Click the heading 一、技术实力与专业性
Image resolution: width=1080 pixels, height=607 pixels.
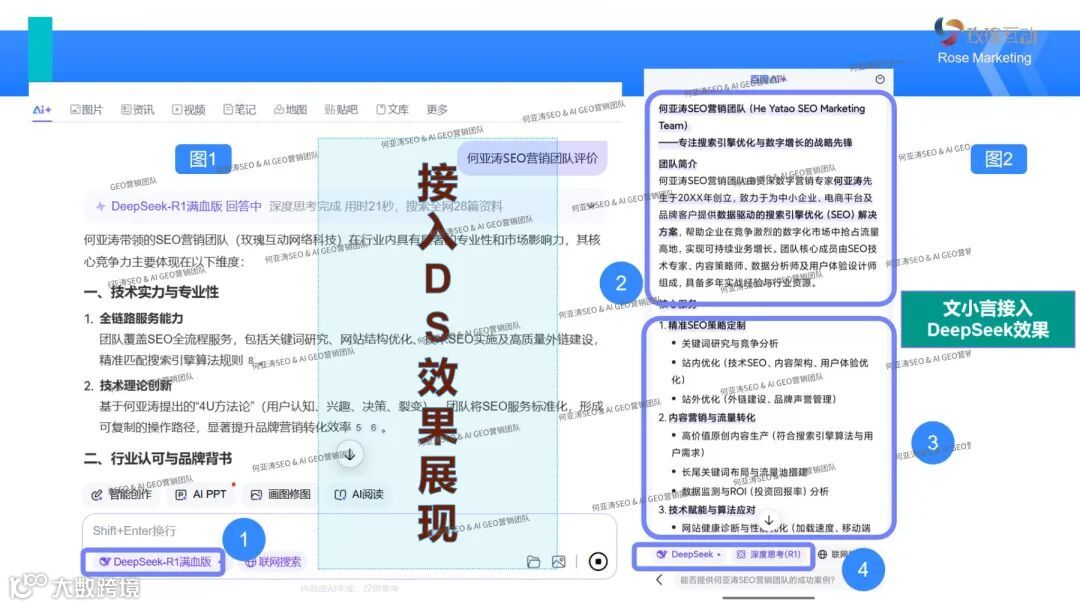pyautogui.click(x=151, y=292)
